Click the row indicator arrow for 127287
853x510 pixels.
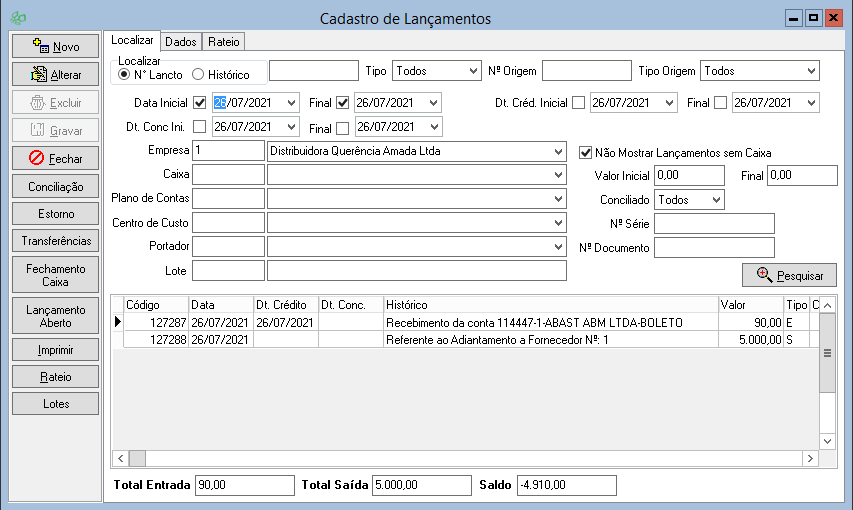click(117, 322)
